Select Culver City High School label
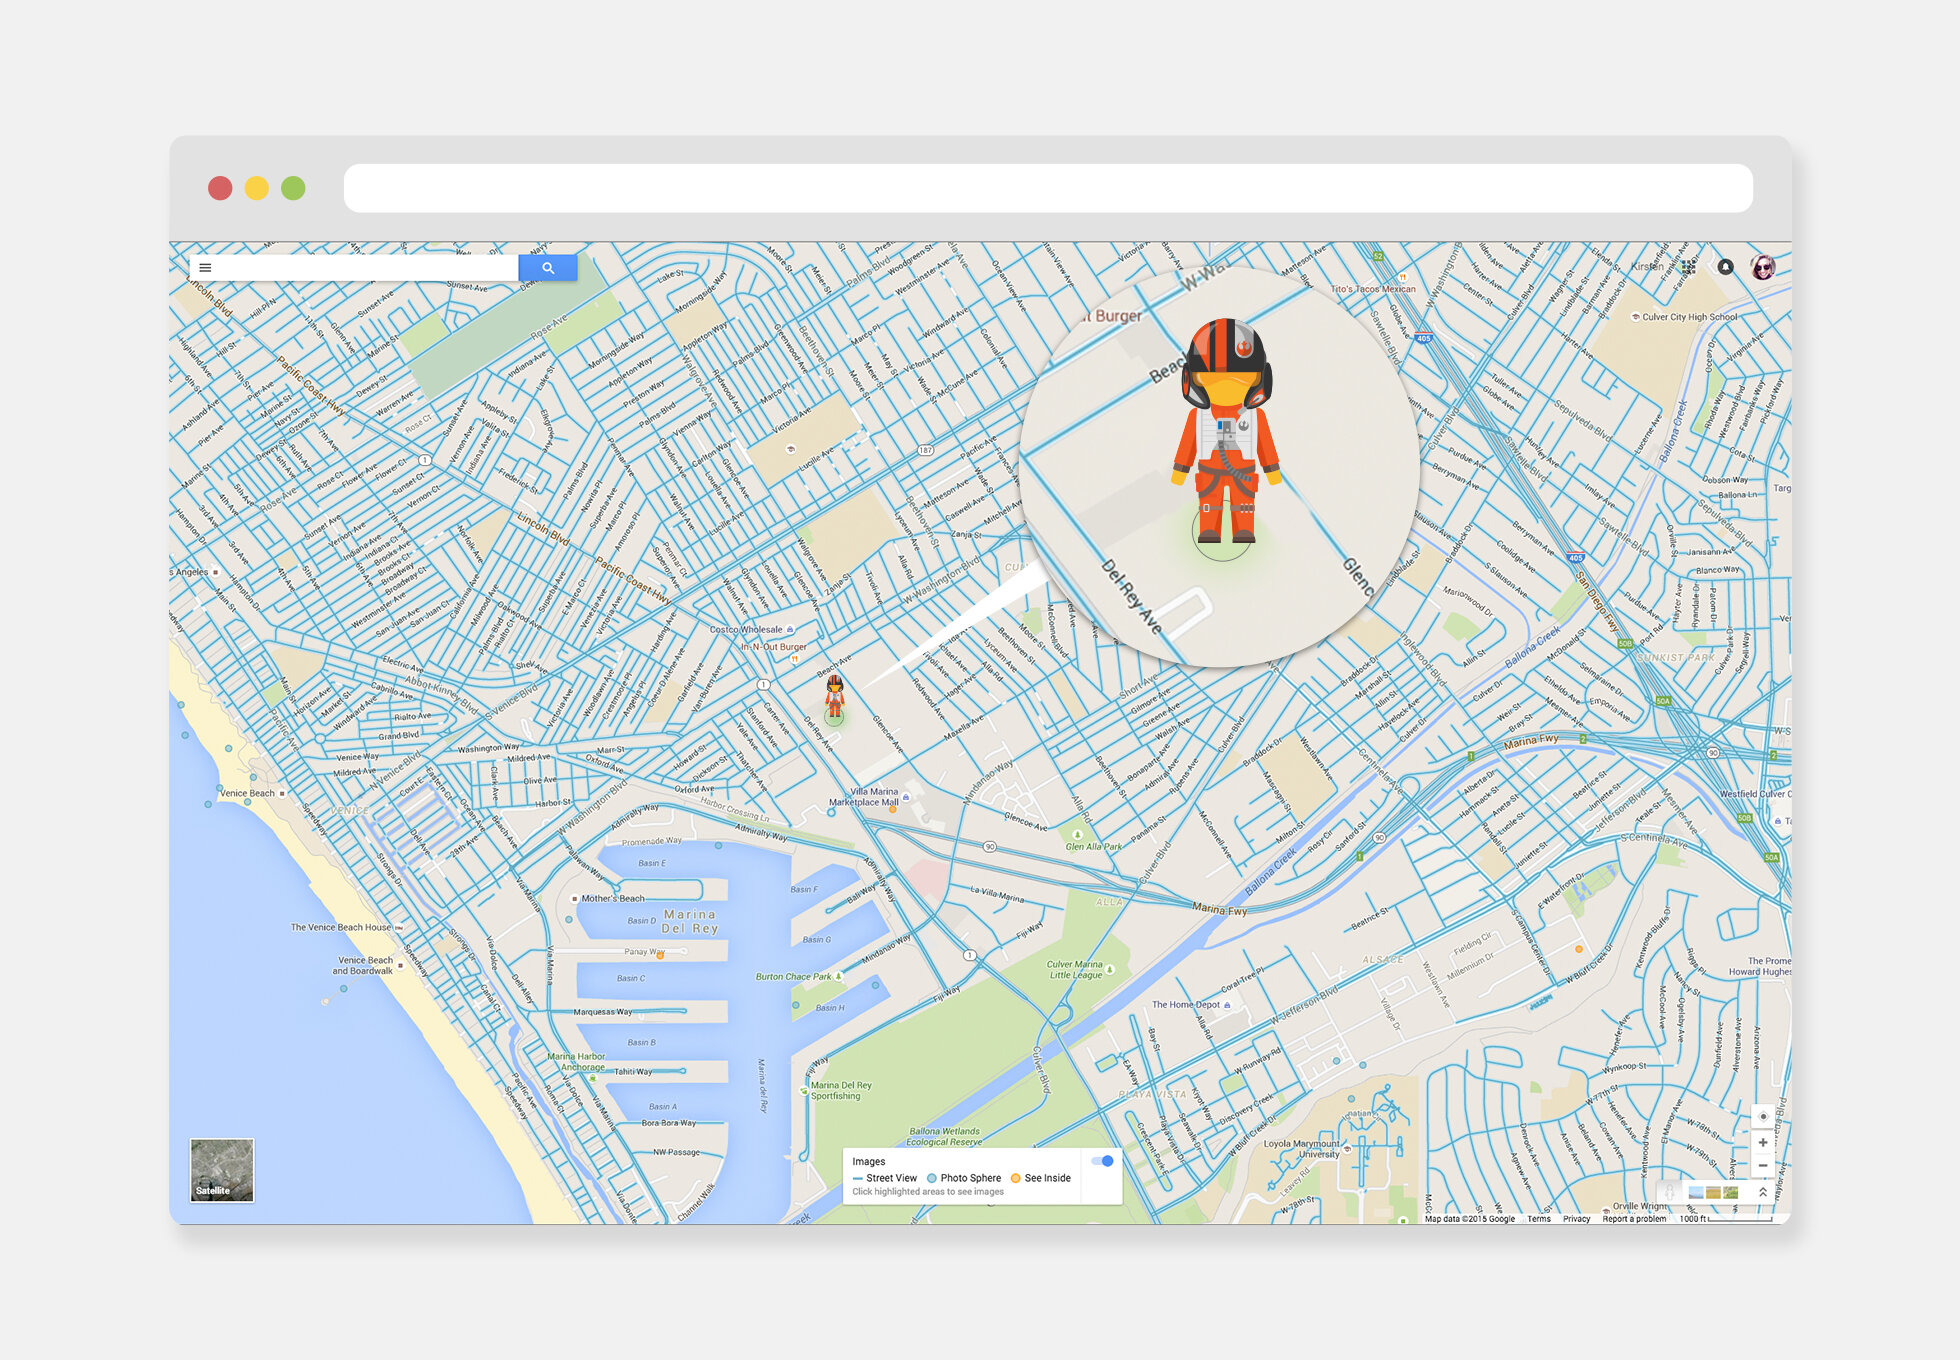This screenshot has width=1960, height=1360. point(1689,317)
